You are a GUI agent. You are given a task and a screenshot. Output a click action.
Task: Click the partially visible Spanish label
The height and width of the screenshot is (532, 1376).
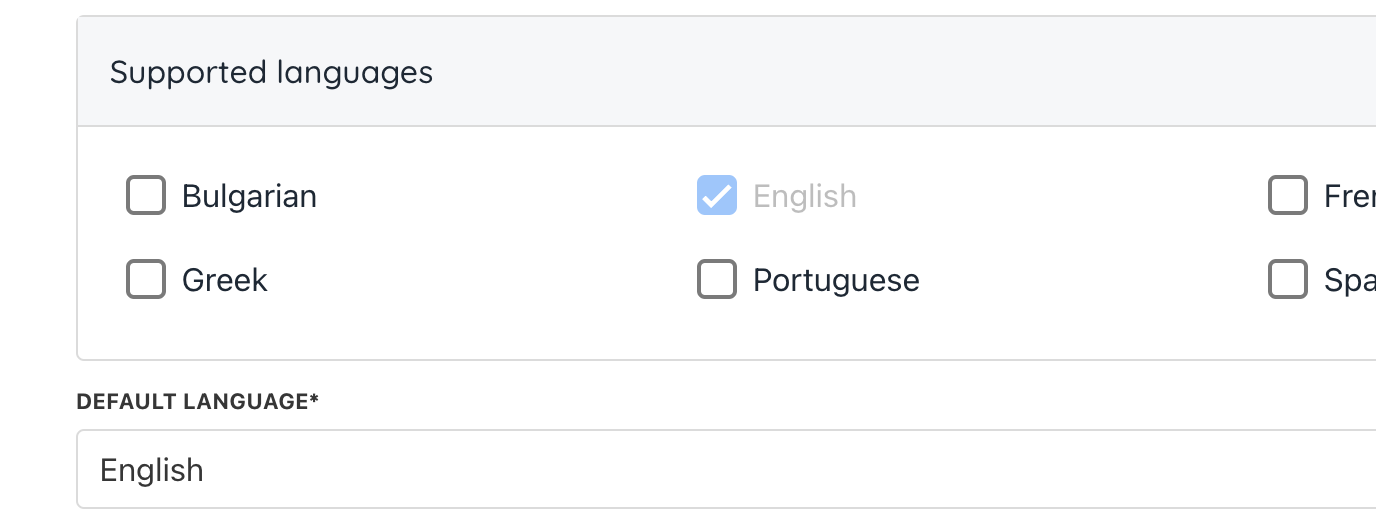(x=1349, y=280)
